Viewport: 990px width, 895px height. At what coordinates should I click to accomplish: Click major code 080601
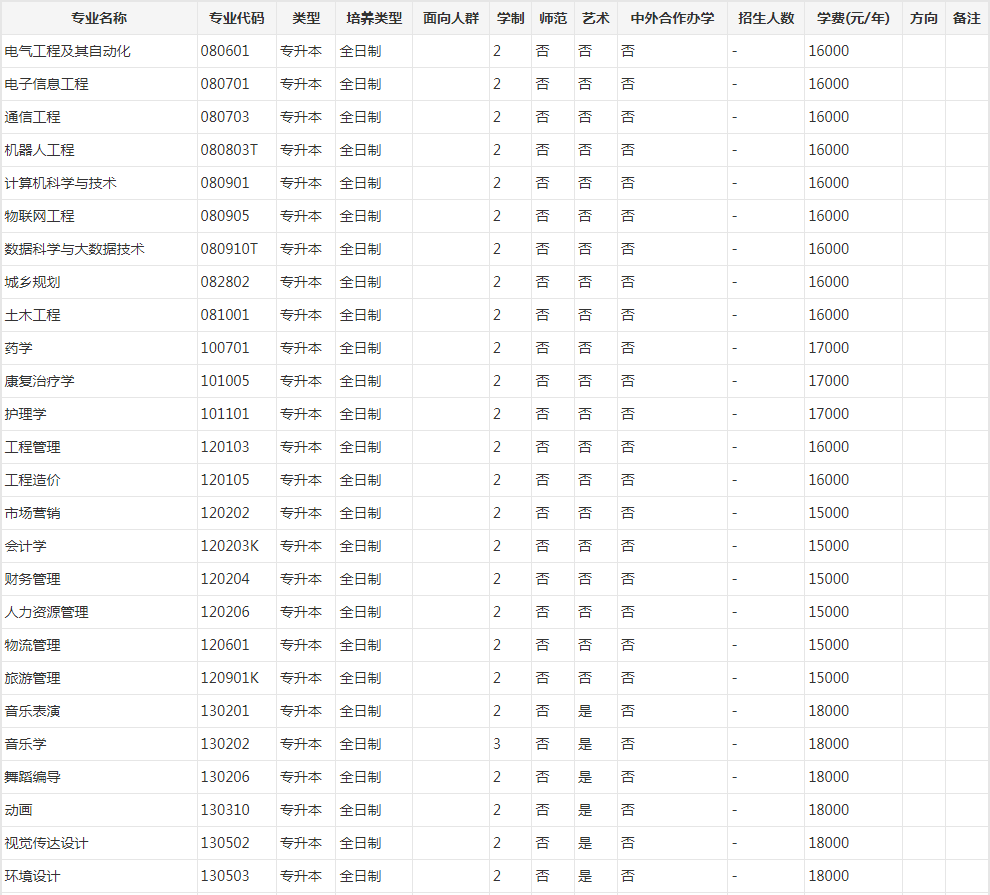coord(225,51)
